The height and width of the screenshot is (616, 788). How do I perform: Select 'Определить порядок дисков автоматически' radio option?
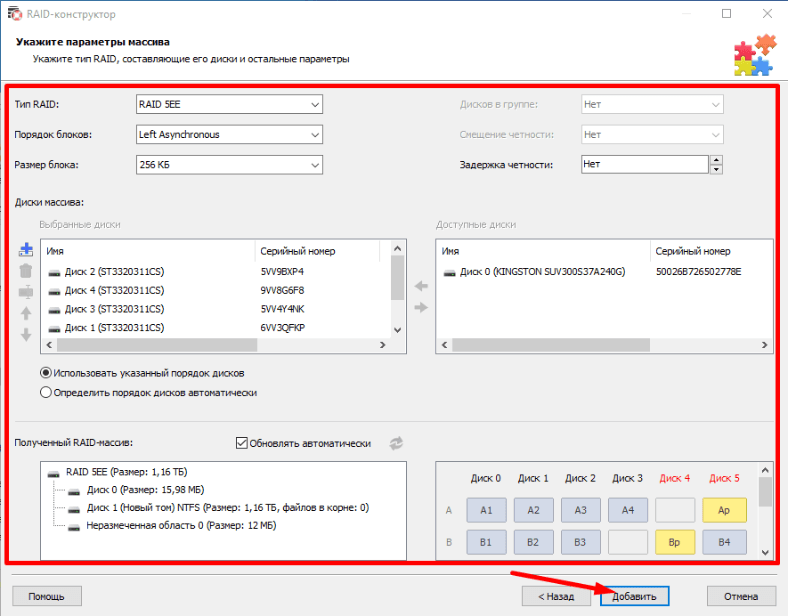46,393
